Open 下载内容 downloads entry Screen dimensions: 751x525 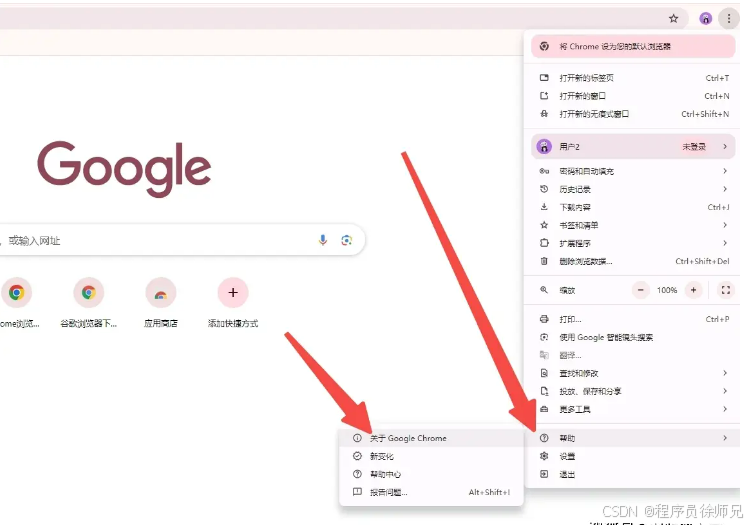[633, 207]
